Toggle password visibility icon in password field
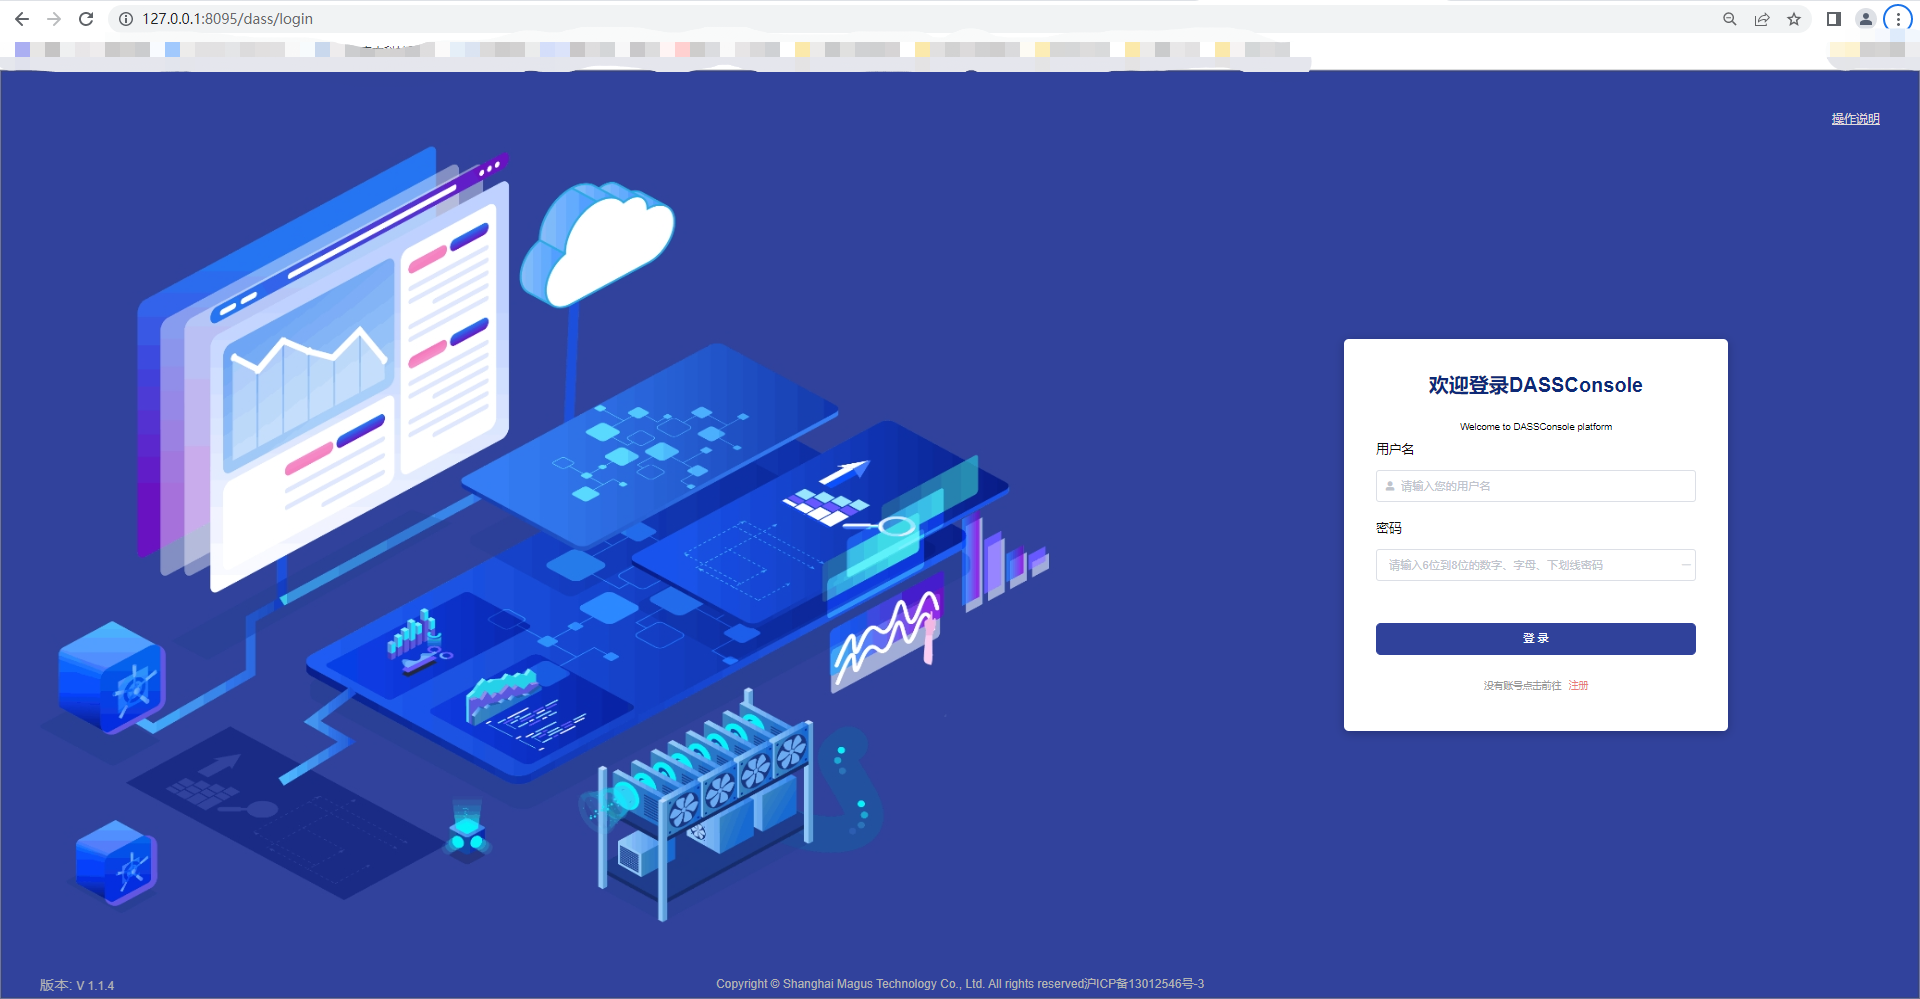This screenshot has height=999, width=1920. pos(1686,565)
